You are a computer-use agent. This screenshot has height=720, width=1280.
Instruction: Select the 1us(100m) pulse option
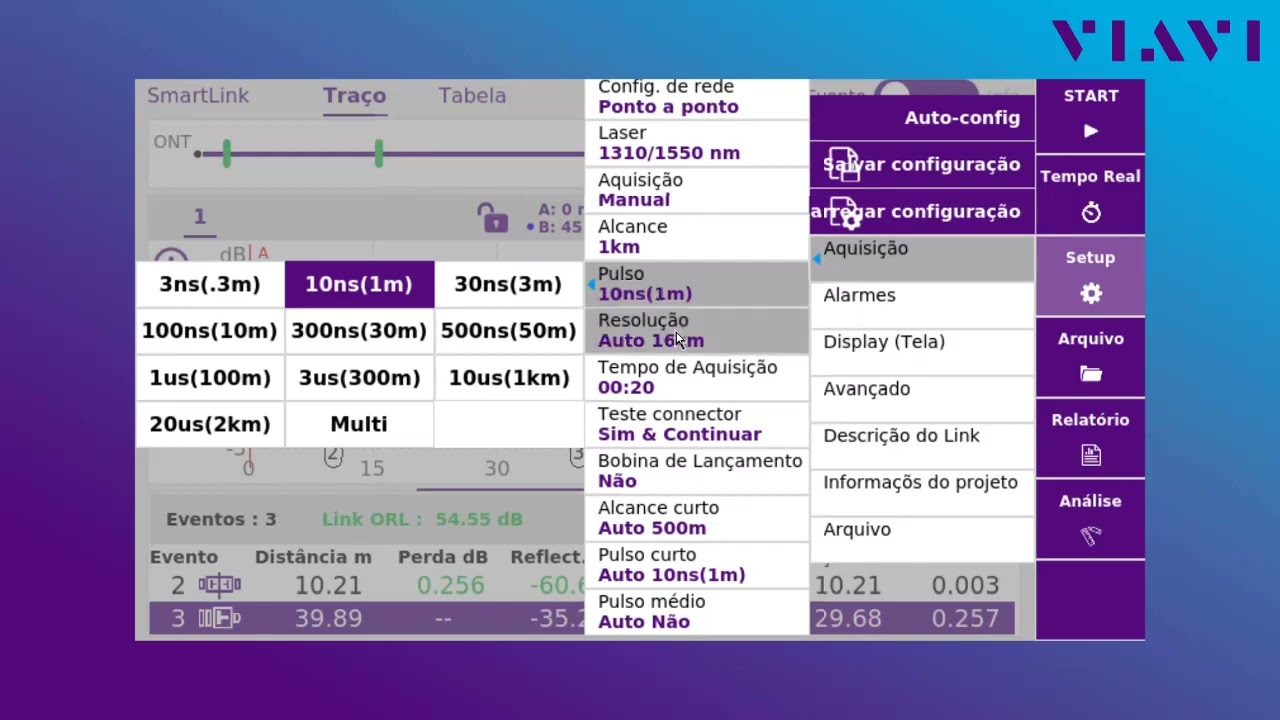point(210,378)
